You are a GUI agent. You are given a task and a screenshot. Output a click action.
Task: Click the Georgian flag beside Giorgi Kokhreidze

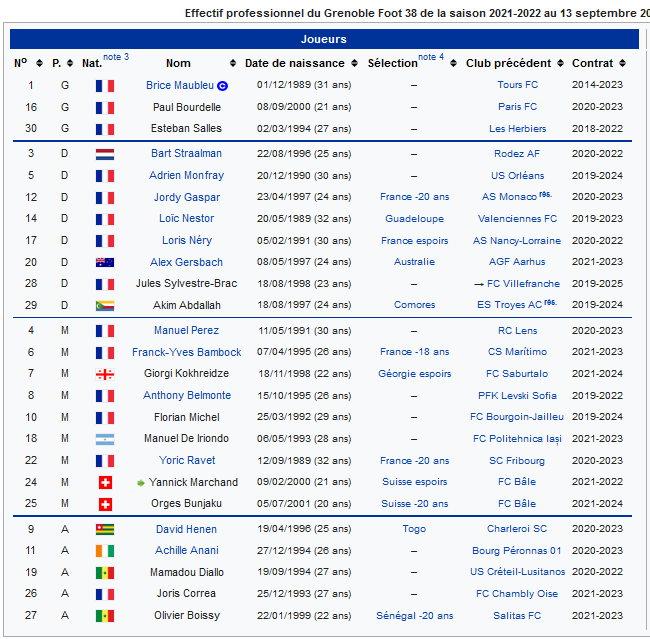point(105,374)
